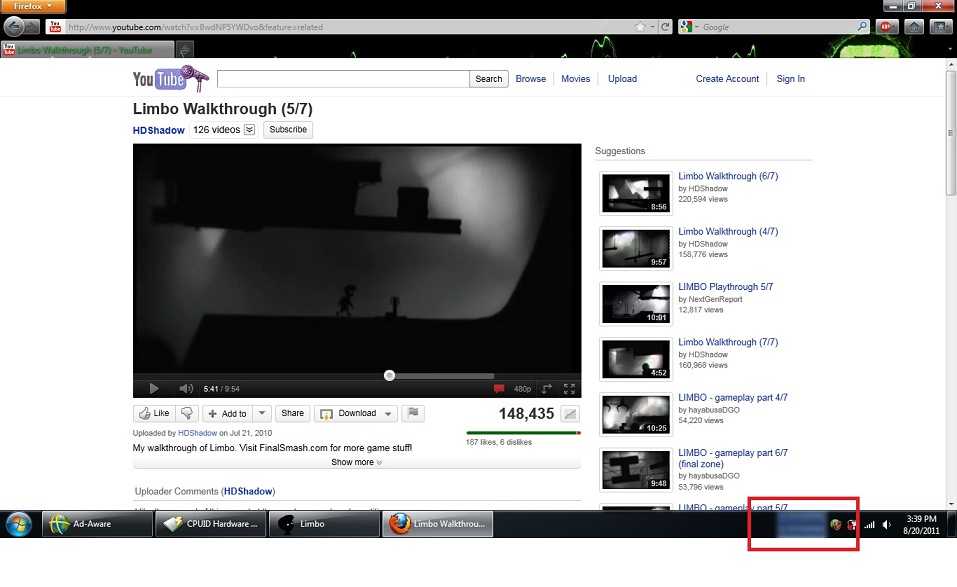Image resolution: width=957 pixels, height=587 pixels.
Task: Open LIMBO - gameplay part 6/7 link
Action: 732,458
